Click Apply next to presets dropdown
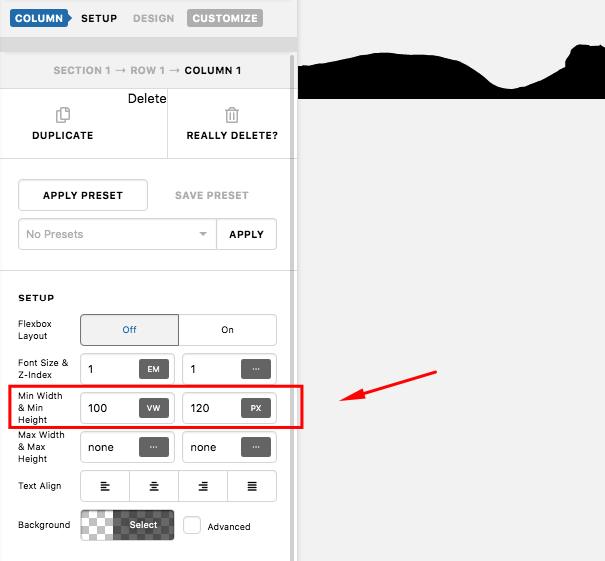Viewport: 605px width, 561px height. 246,234
